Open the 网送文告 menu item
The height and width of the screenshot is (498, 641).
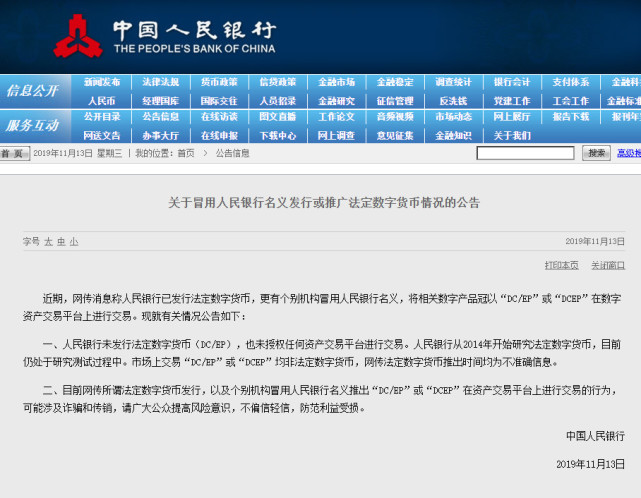click(x=102, y=135)
